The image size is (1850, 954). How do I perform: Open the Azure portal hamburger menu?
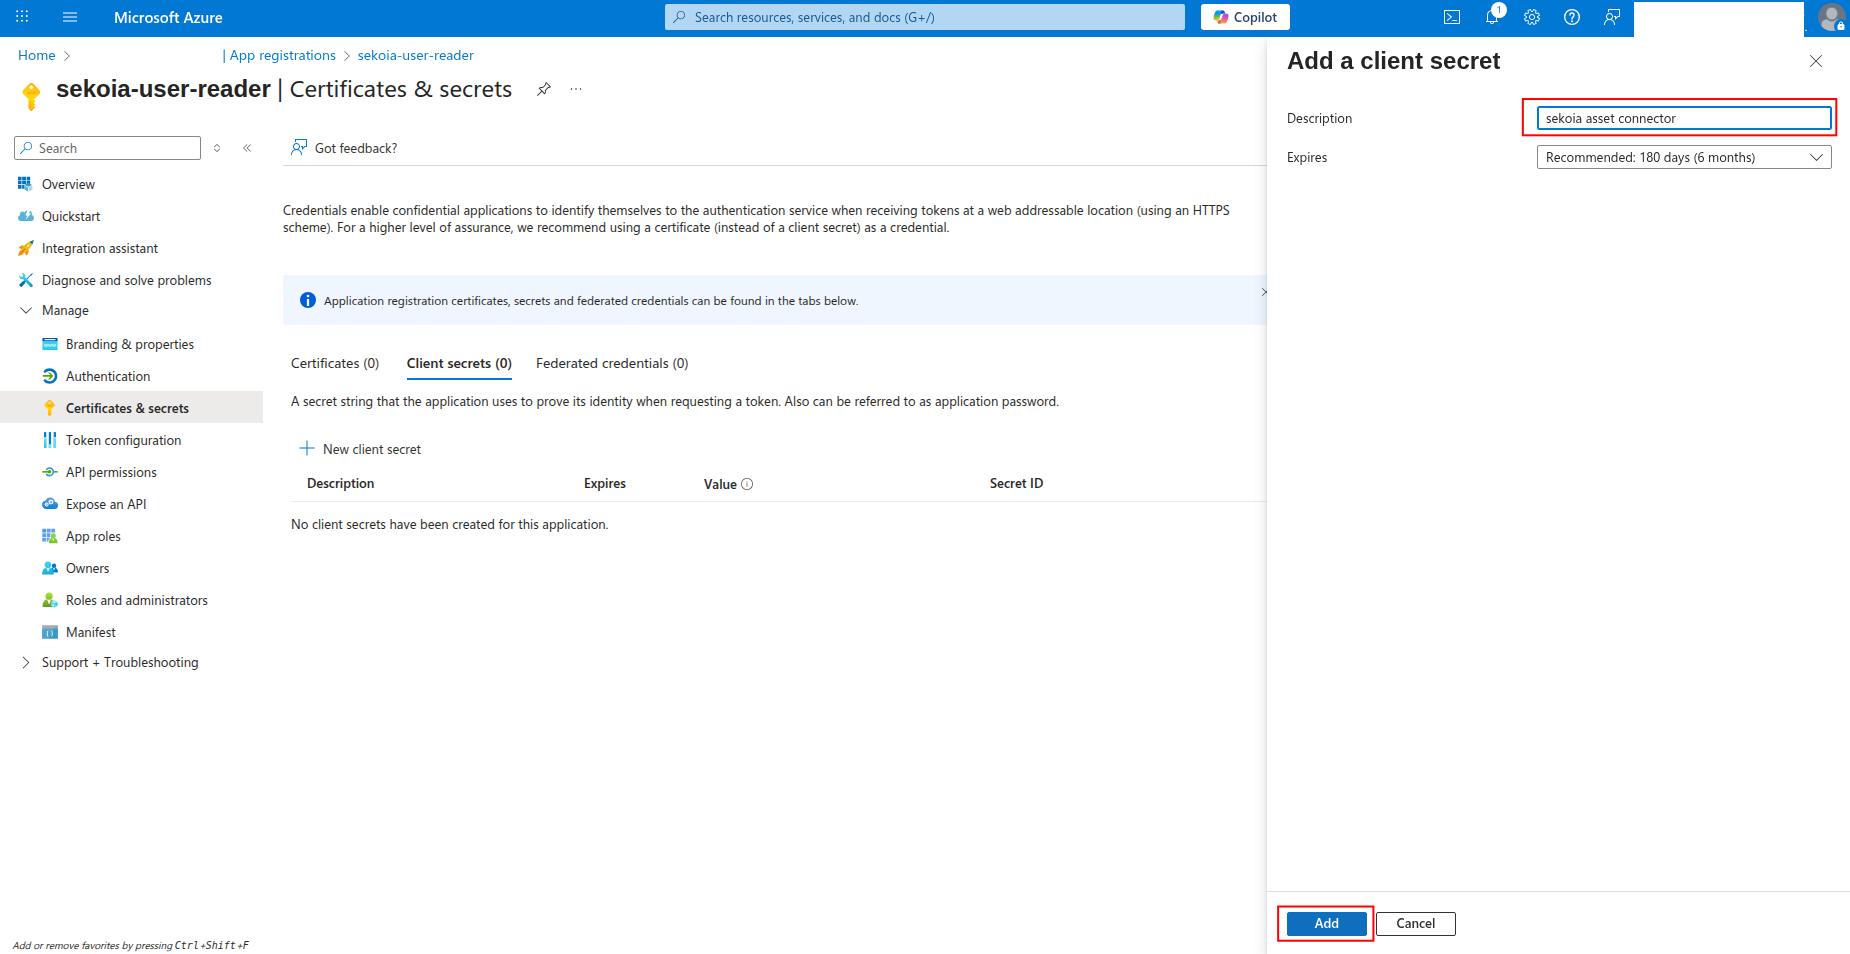[x=70, y=17]
